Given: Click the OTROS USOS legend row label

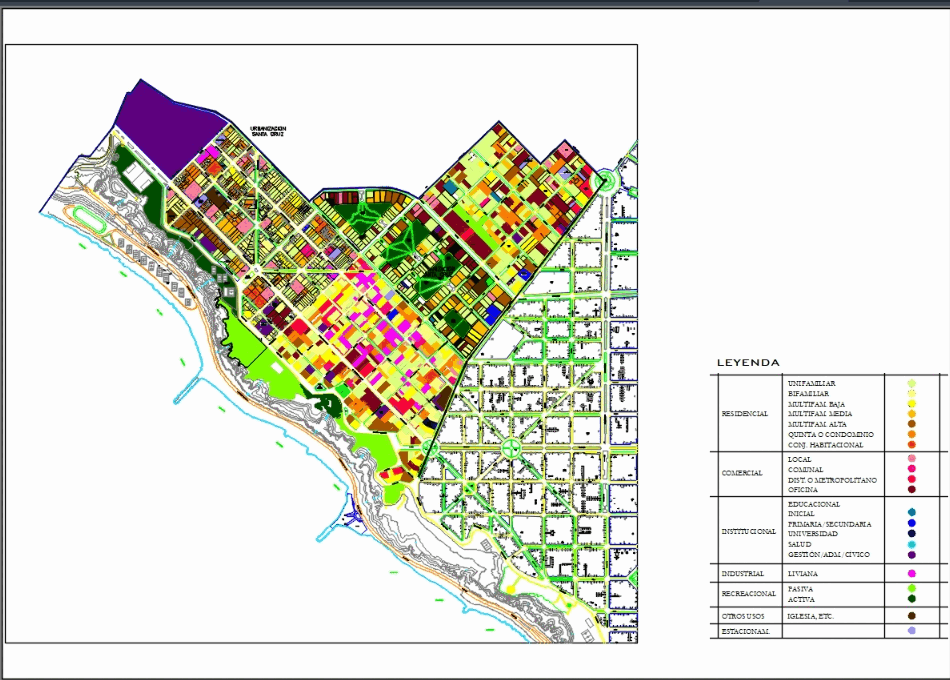Looking at the screenshot, I should tap(743, 615).
